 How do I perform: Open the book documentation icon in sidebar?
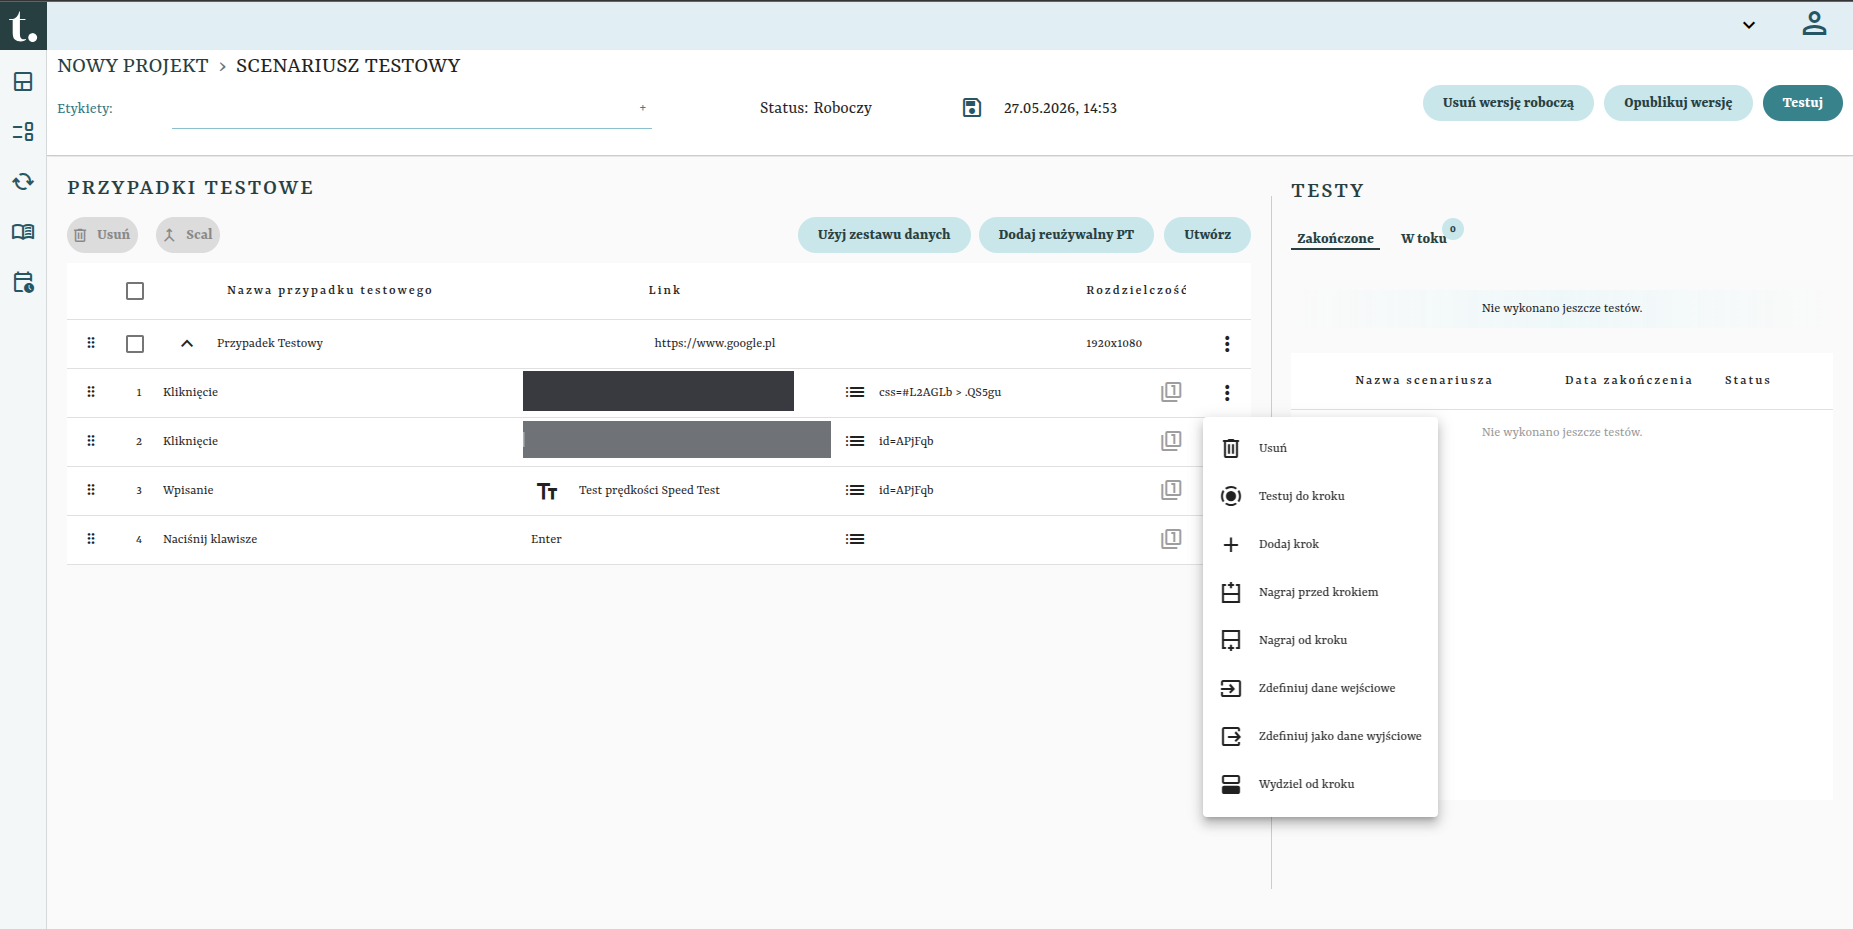pos(23,232)
